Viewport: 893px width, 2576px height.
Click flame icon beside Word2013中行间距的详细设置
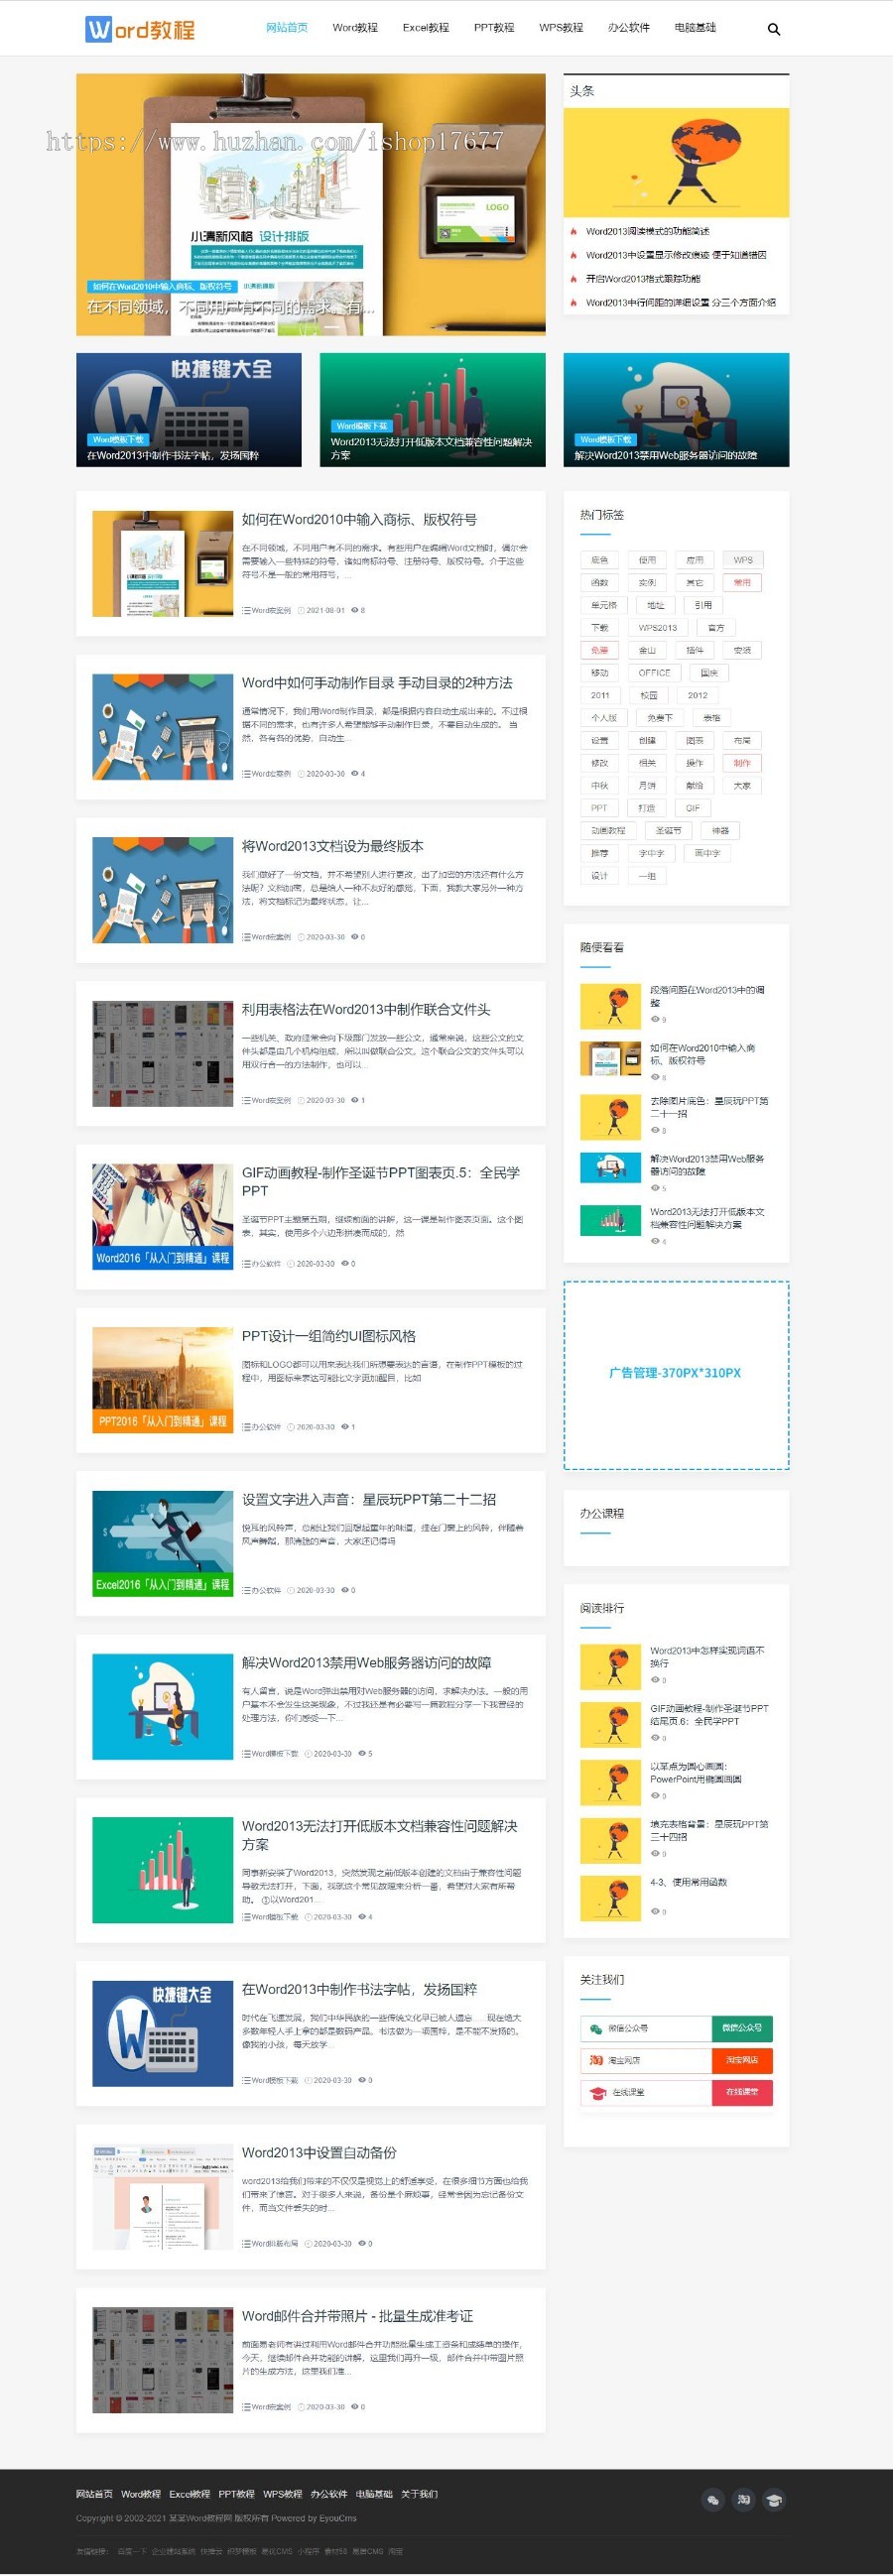point(574,302)
